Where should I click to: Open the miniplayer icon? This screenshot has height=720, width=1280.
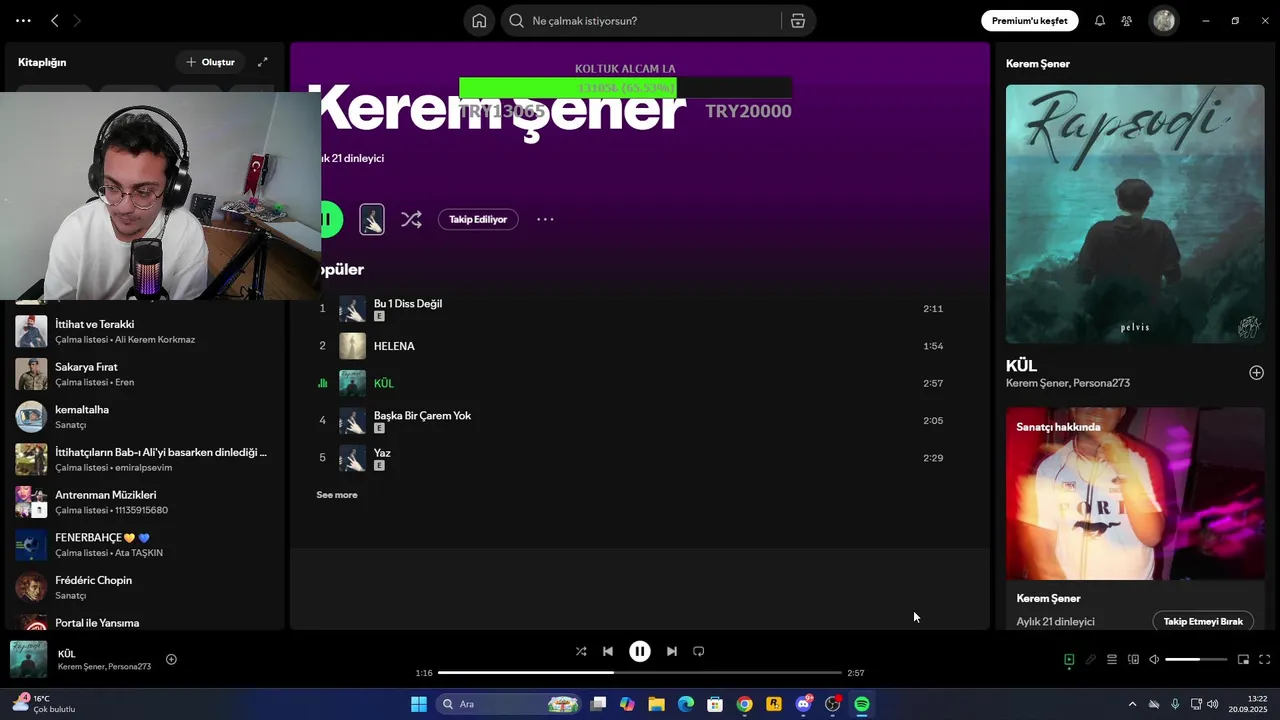pos(1243,660)
